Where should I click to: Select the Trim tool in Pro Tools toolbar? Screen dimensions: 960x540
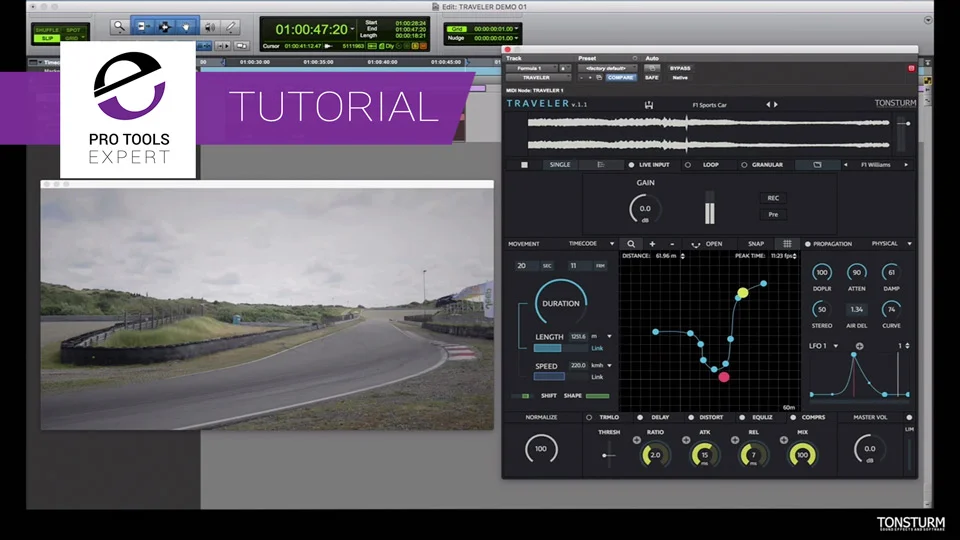(x=142, y=27)
